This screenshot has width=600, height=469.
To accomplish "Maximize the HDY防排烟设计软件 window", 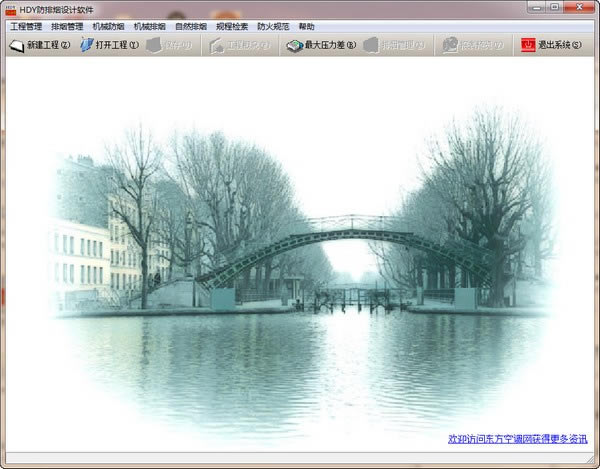I will tap(553, 7).
